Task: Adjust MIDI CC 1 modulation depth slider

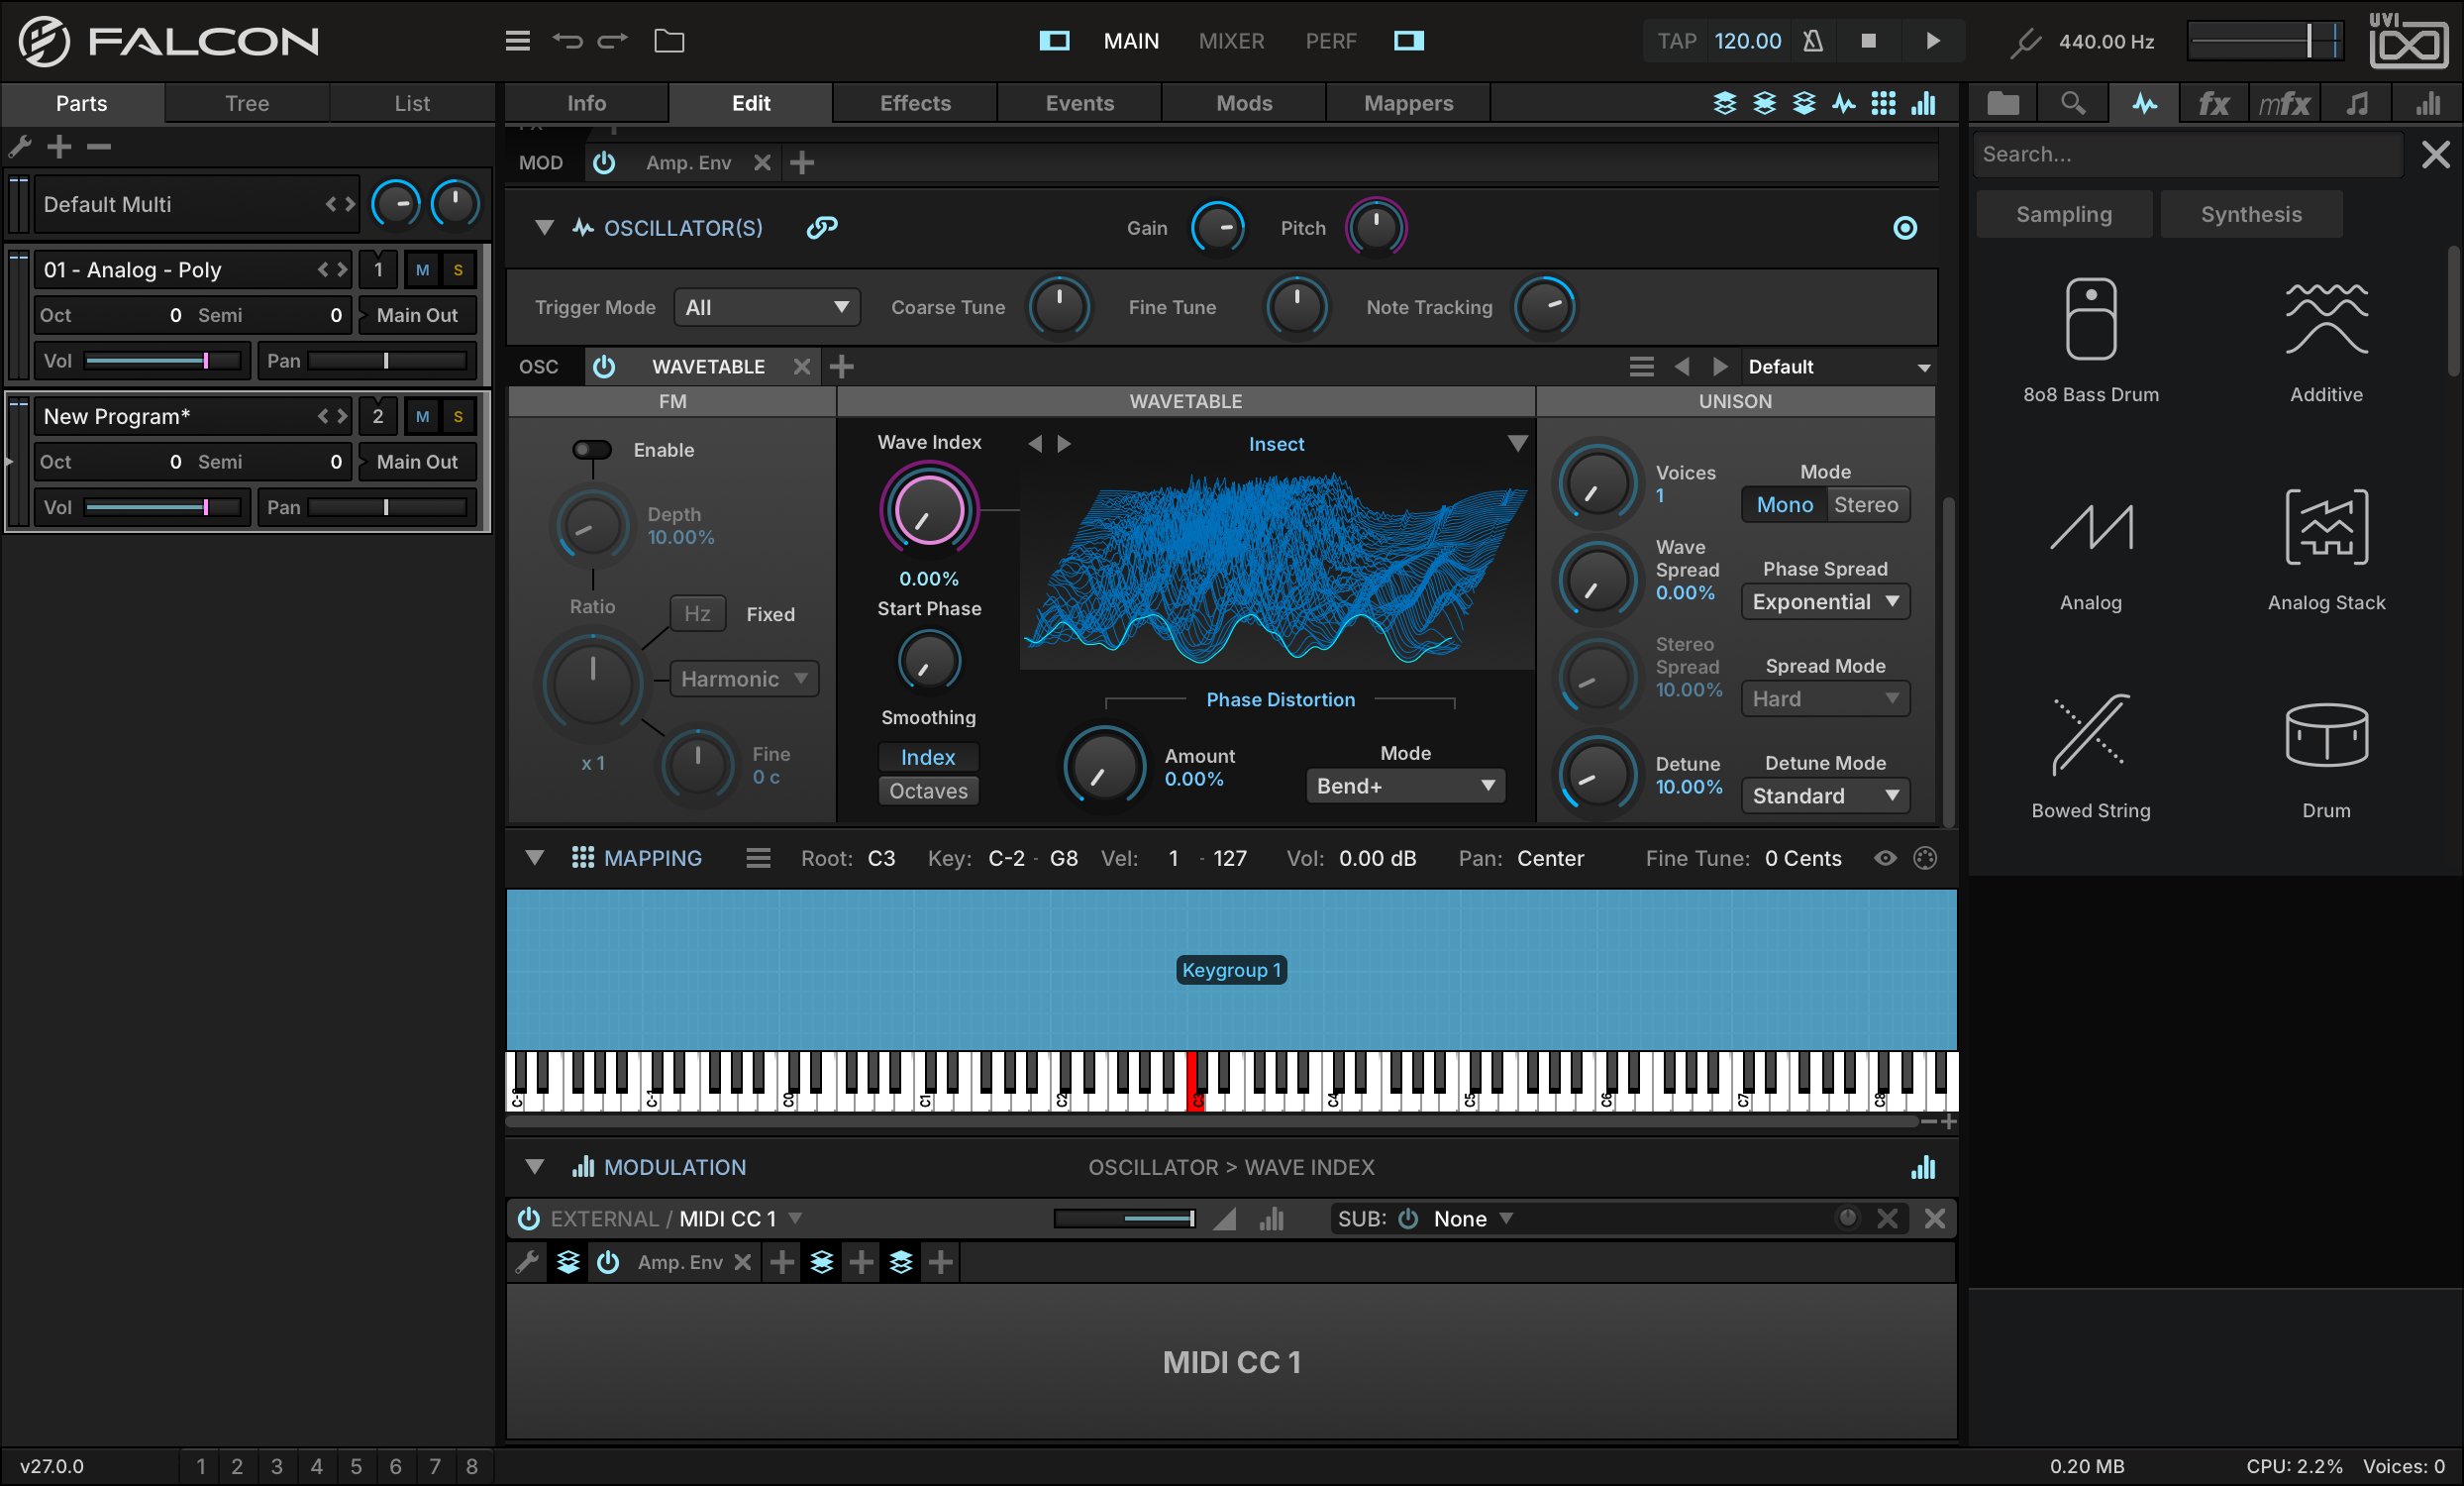Action: tap(1124, 1219)
